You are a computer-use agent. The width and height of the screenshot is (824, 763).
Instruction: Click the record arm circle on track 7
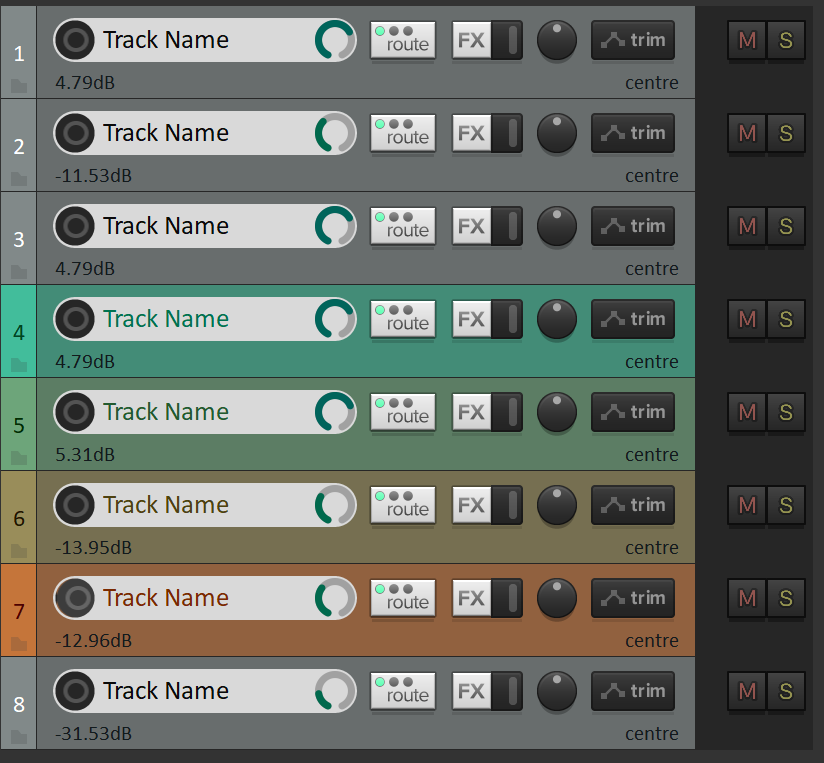pos(74,598)
